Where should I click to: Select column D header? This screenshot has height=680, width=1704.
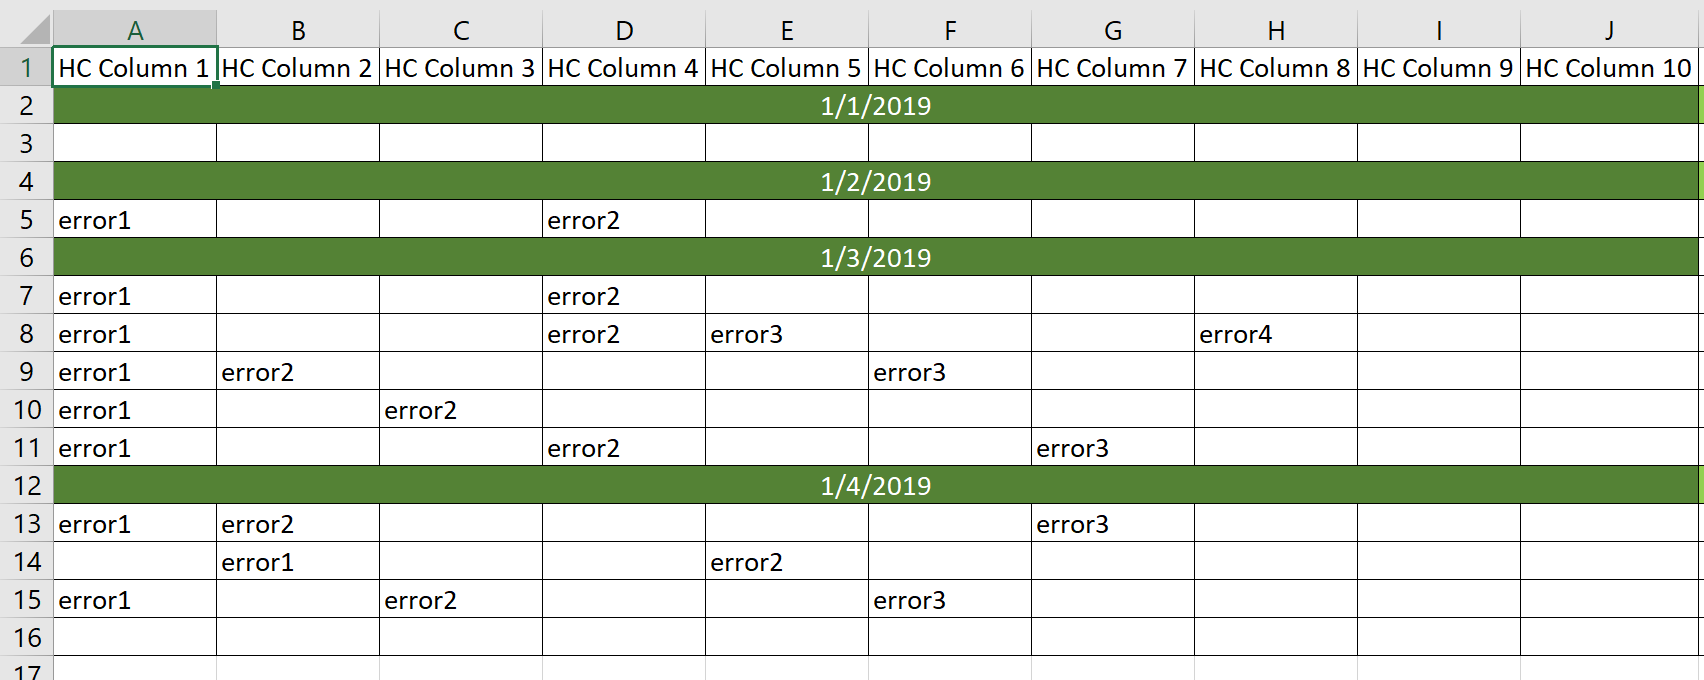click(624, 30)
